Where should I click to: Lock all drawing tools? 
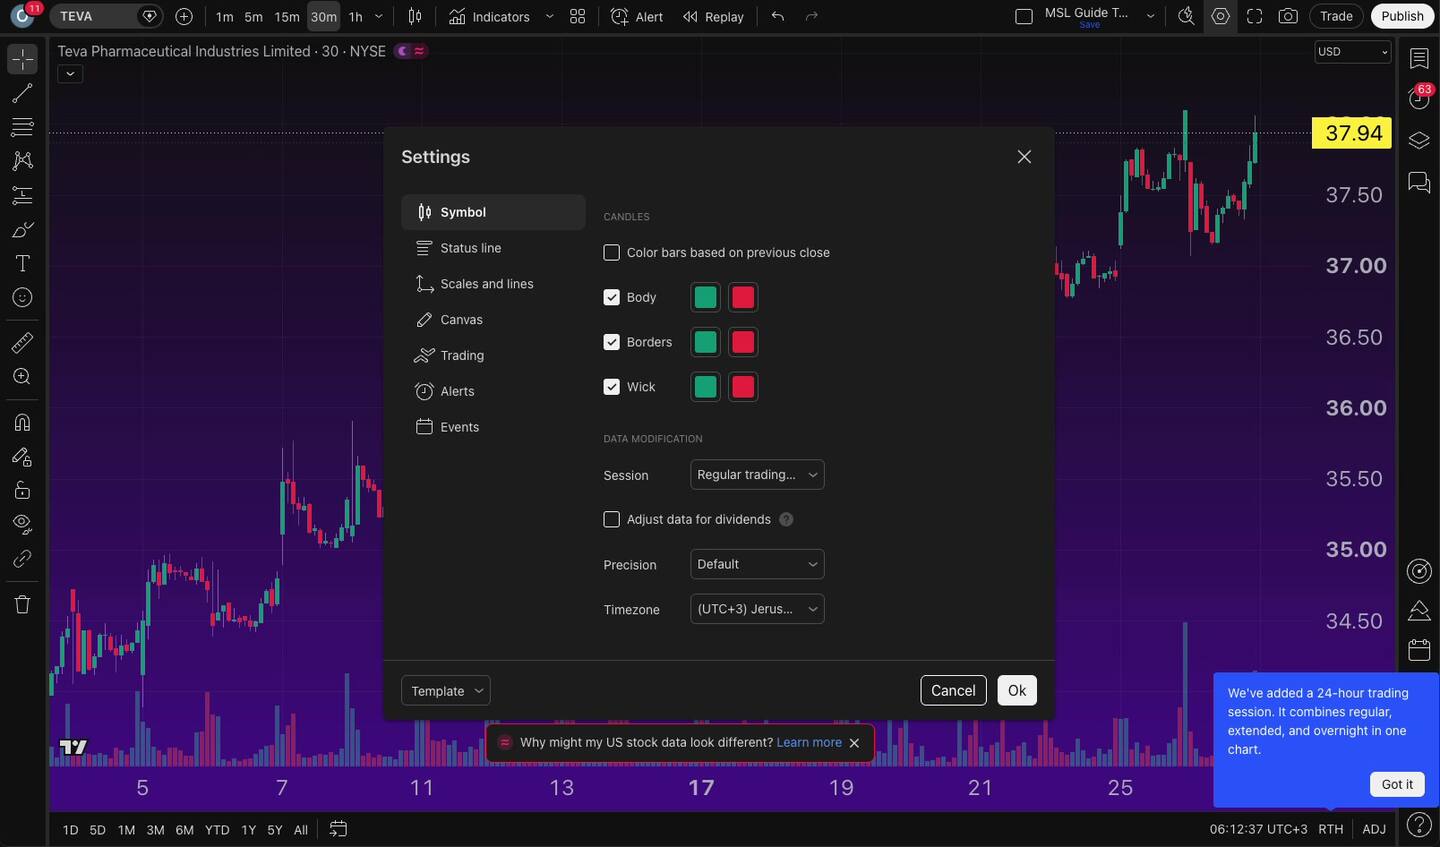[x=22, y=490]
